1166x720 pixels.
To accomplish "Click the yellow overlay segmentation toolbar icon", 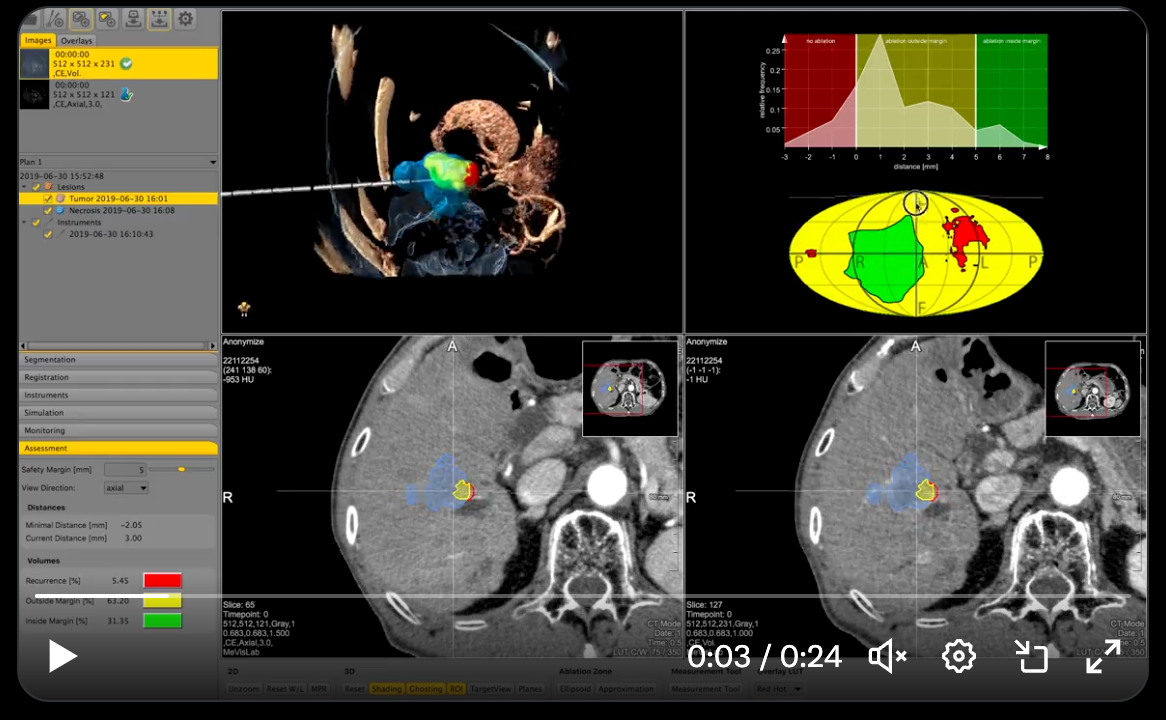I will 106,19.
